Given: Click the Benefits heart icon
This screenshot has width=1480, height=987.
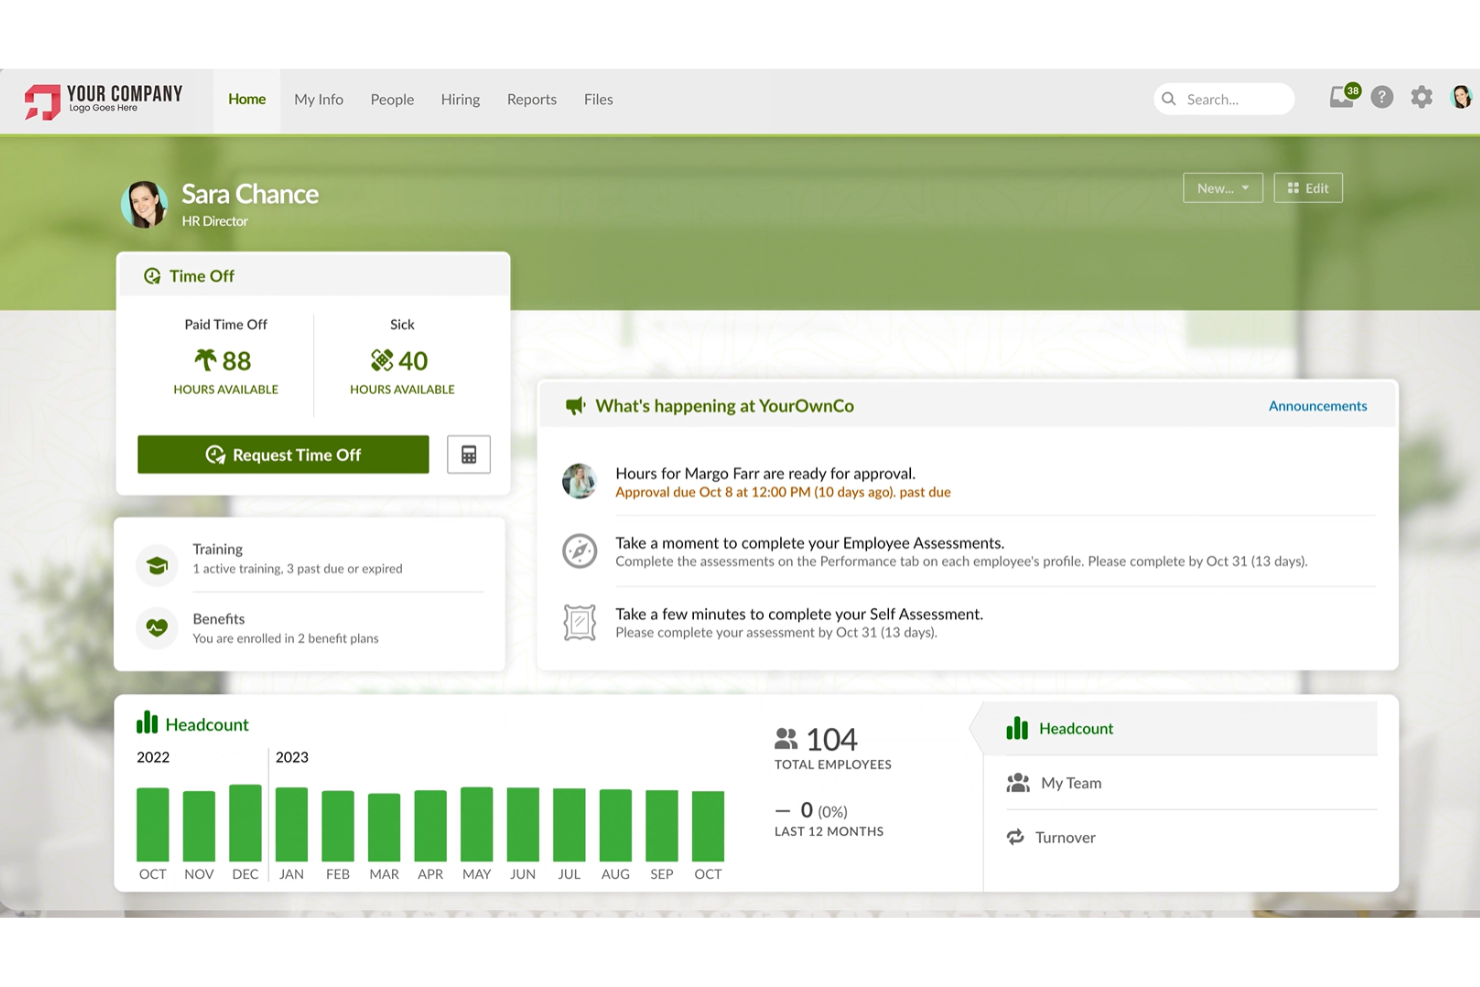Looking at the screenshot, I should [157, 628].
